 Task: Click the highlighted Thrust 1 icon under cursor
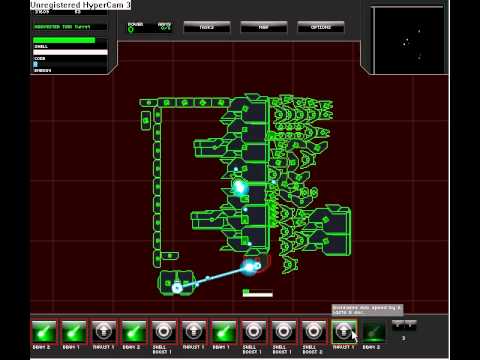[344, 332]
